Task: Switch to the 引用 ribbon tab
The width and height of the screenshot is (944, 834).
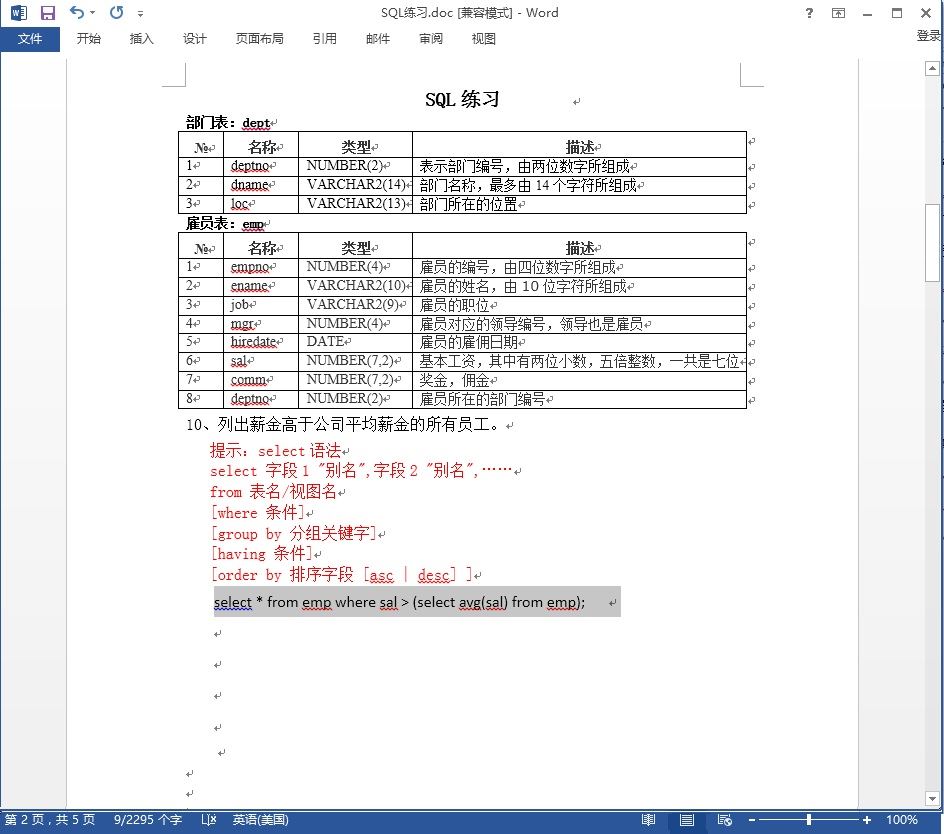Action: [324, 39]
